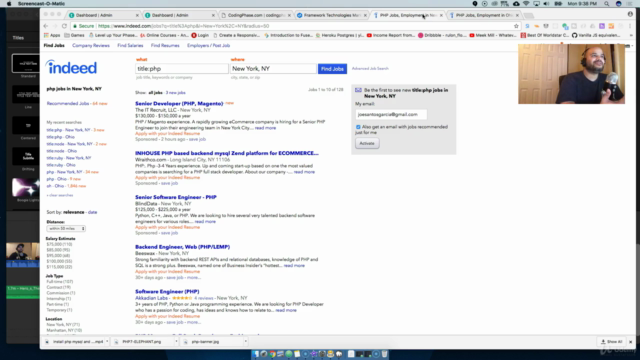
Task: Open the Distance within miles dropdown
Action: 66,229
